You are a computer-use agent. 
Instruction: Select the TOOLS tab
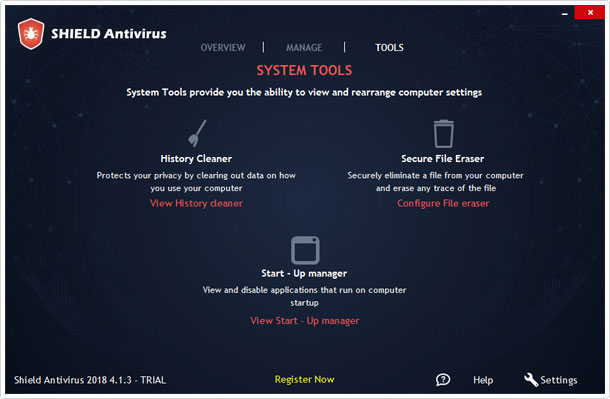(x=389, y=47)
